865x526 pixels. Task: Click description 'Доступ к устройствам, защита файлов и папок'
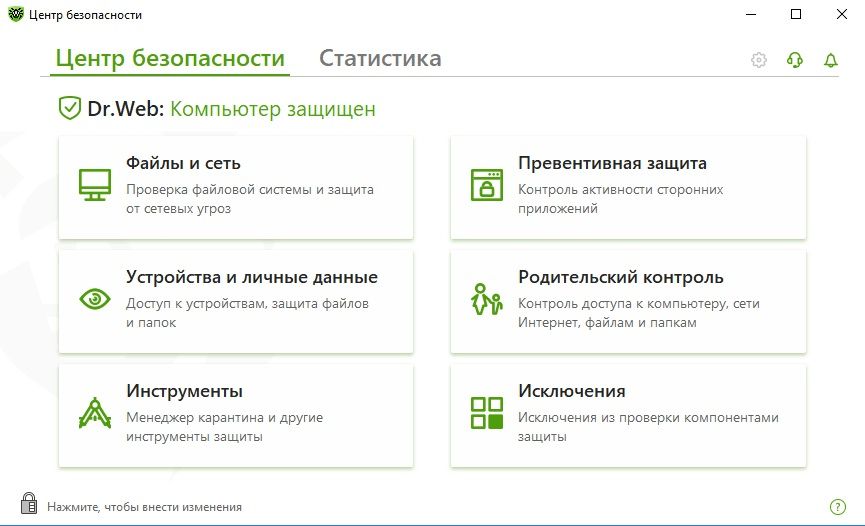(x=247, y=313)
